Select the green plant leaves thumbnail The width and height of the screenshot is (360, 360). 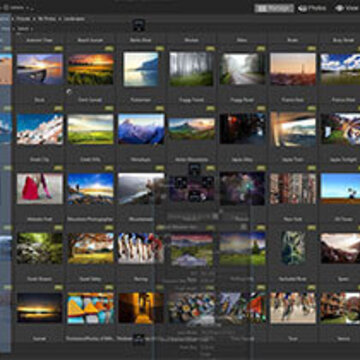pyautogui.click(x=293, y=248)
